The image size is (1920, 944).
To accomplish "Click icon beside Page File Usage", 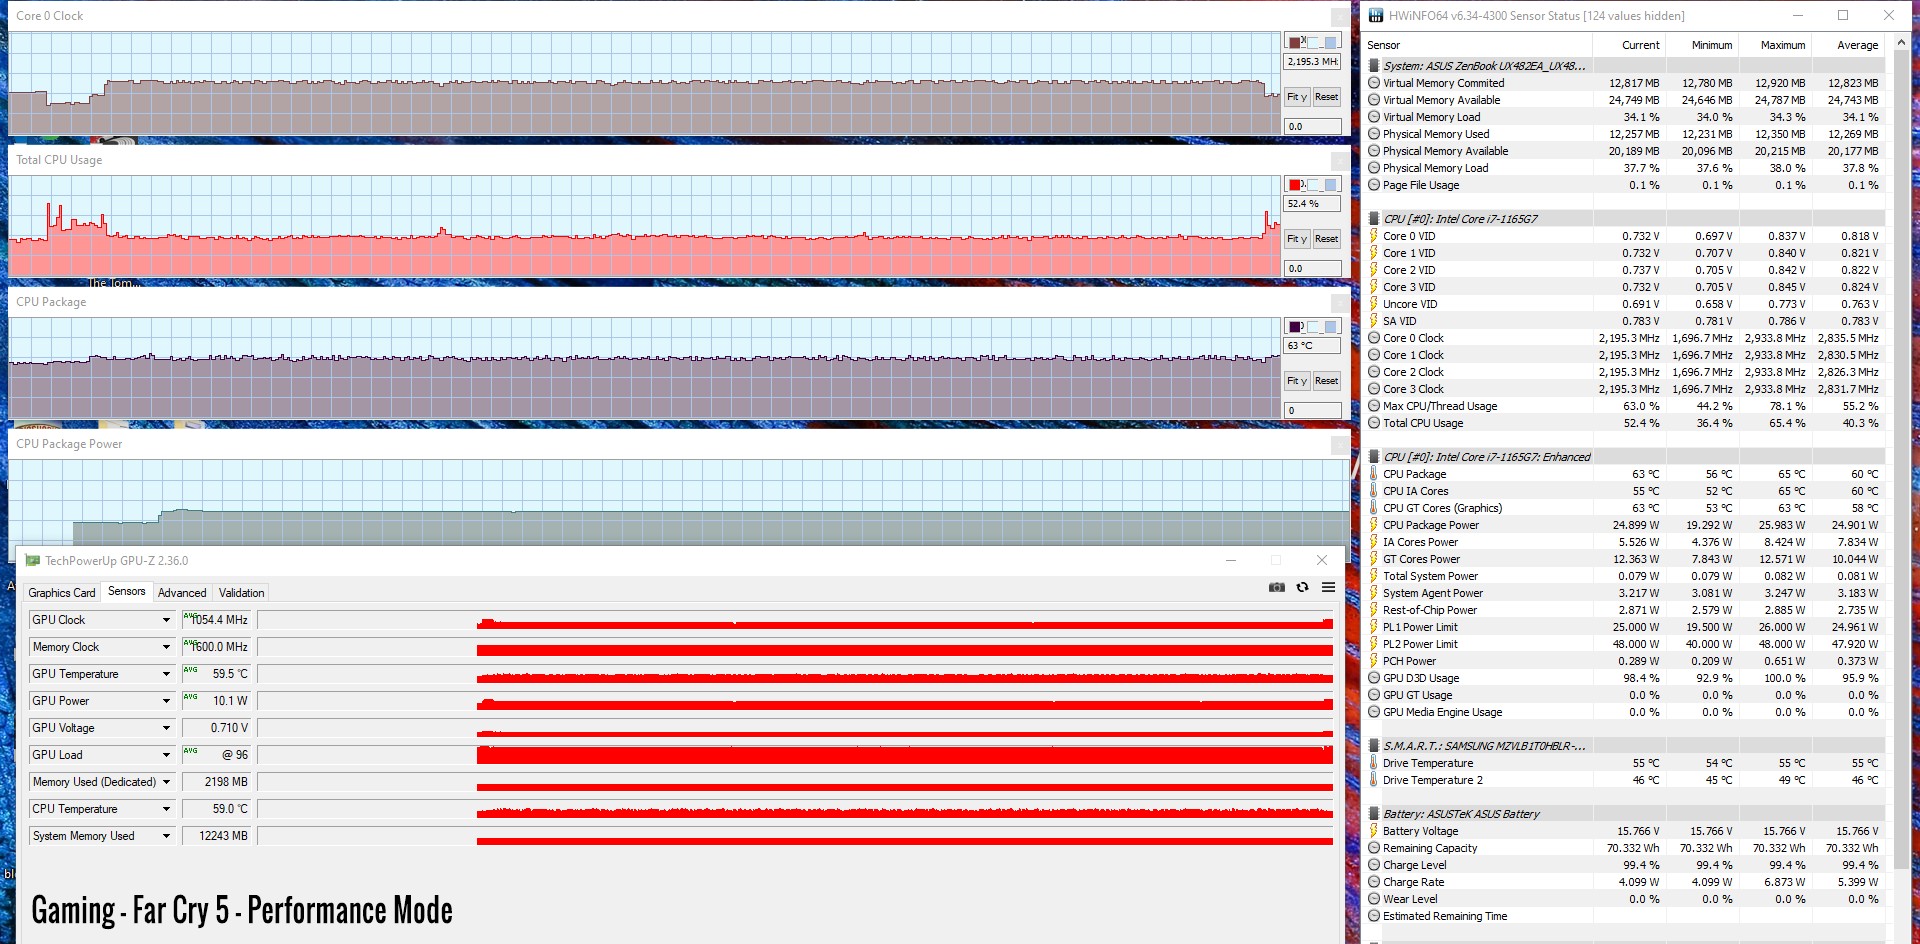I will (1374, 185).
